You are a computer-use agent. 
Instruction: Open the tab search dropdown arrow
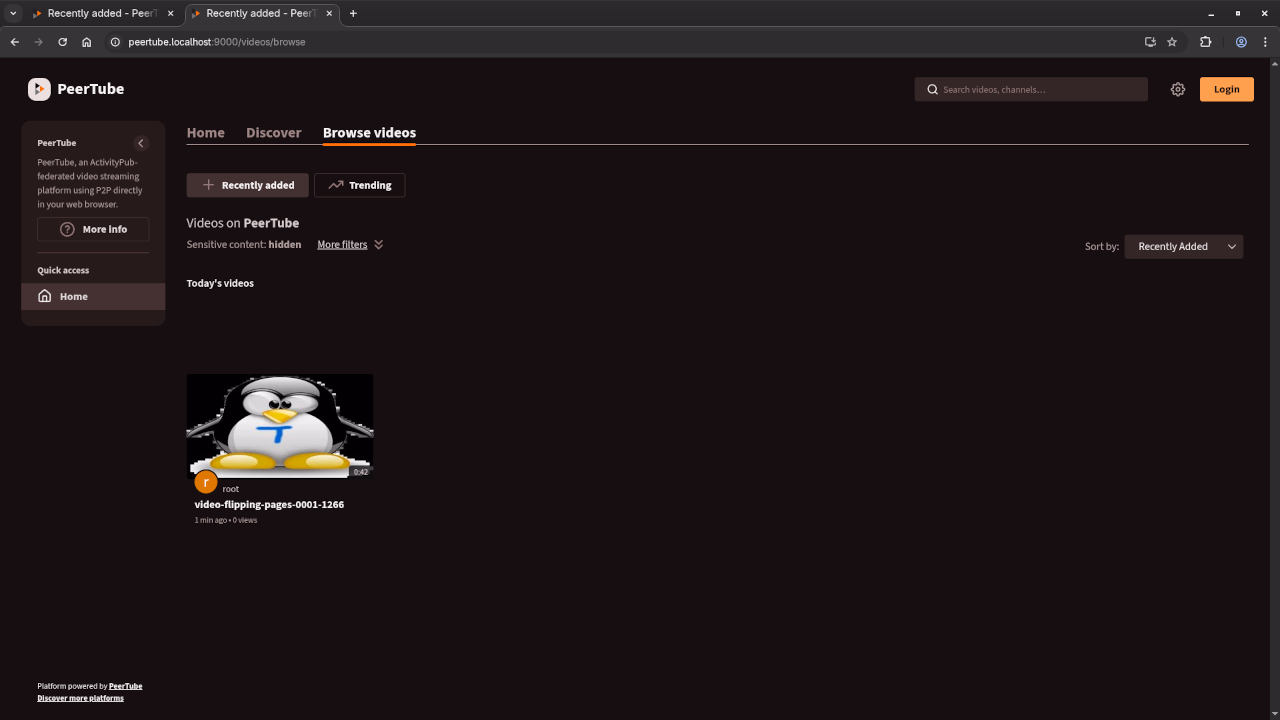point(14,14)
